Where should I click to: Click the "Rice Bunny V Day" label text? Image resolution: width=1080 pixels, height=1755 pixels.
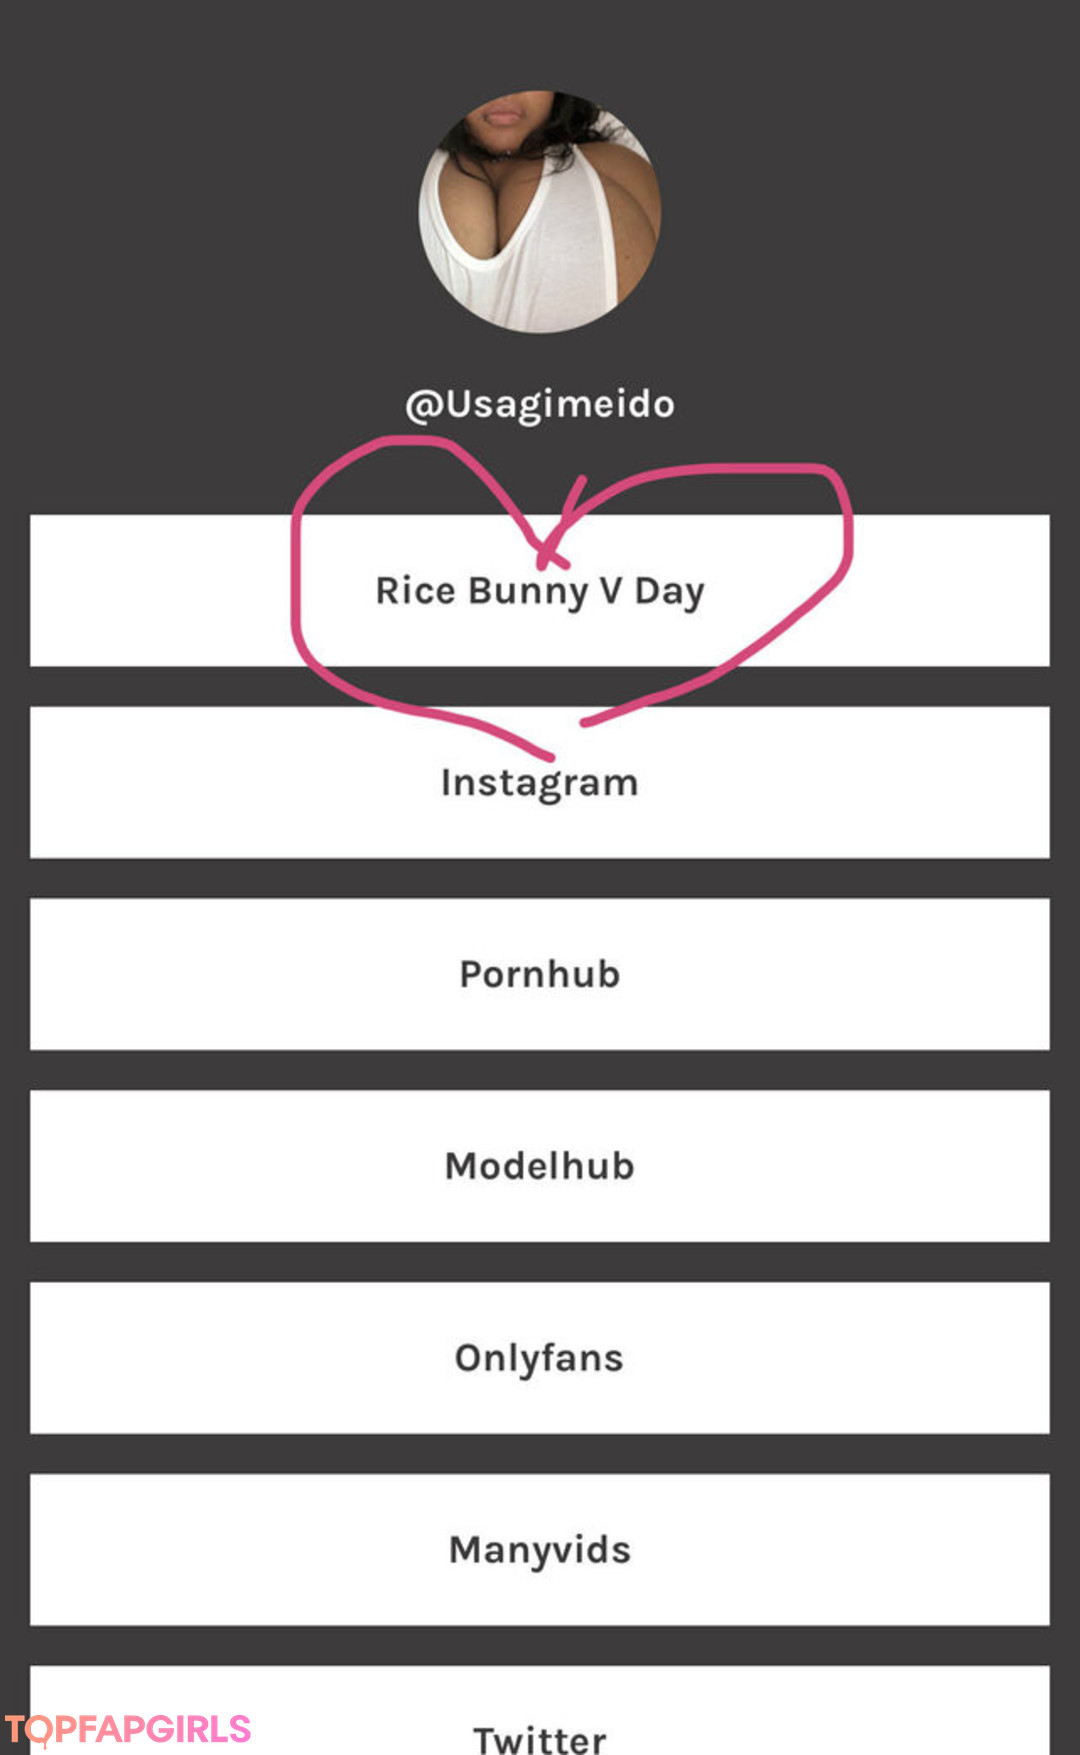pos(540,591)
